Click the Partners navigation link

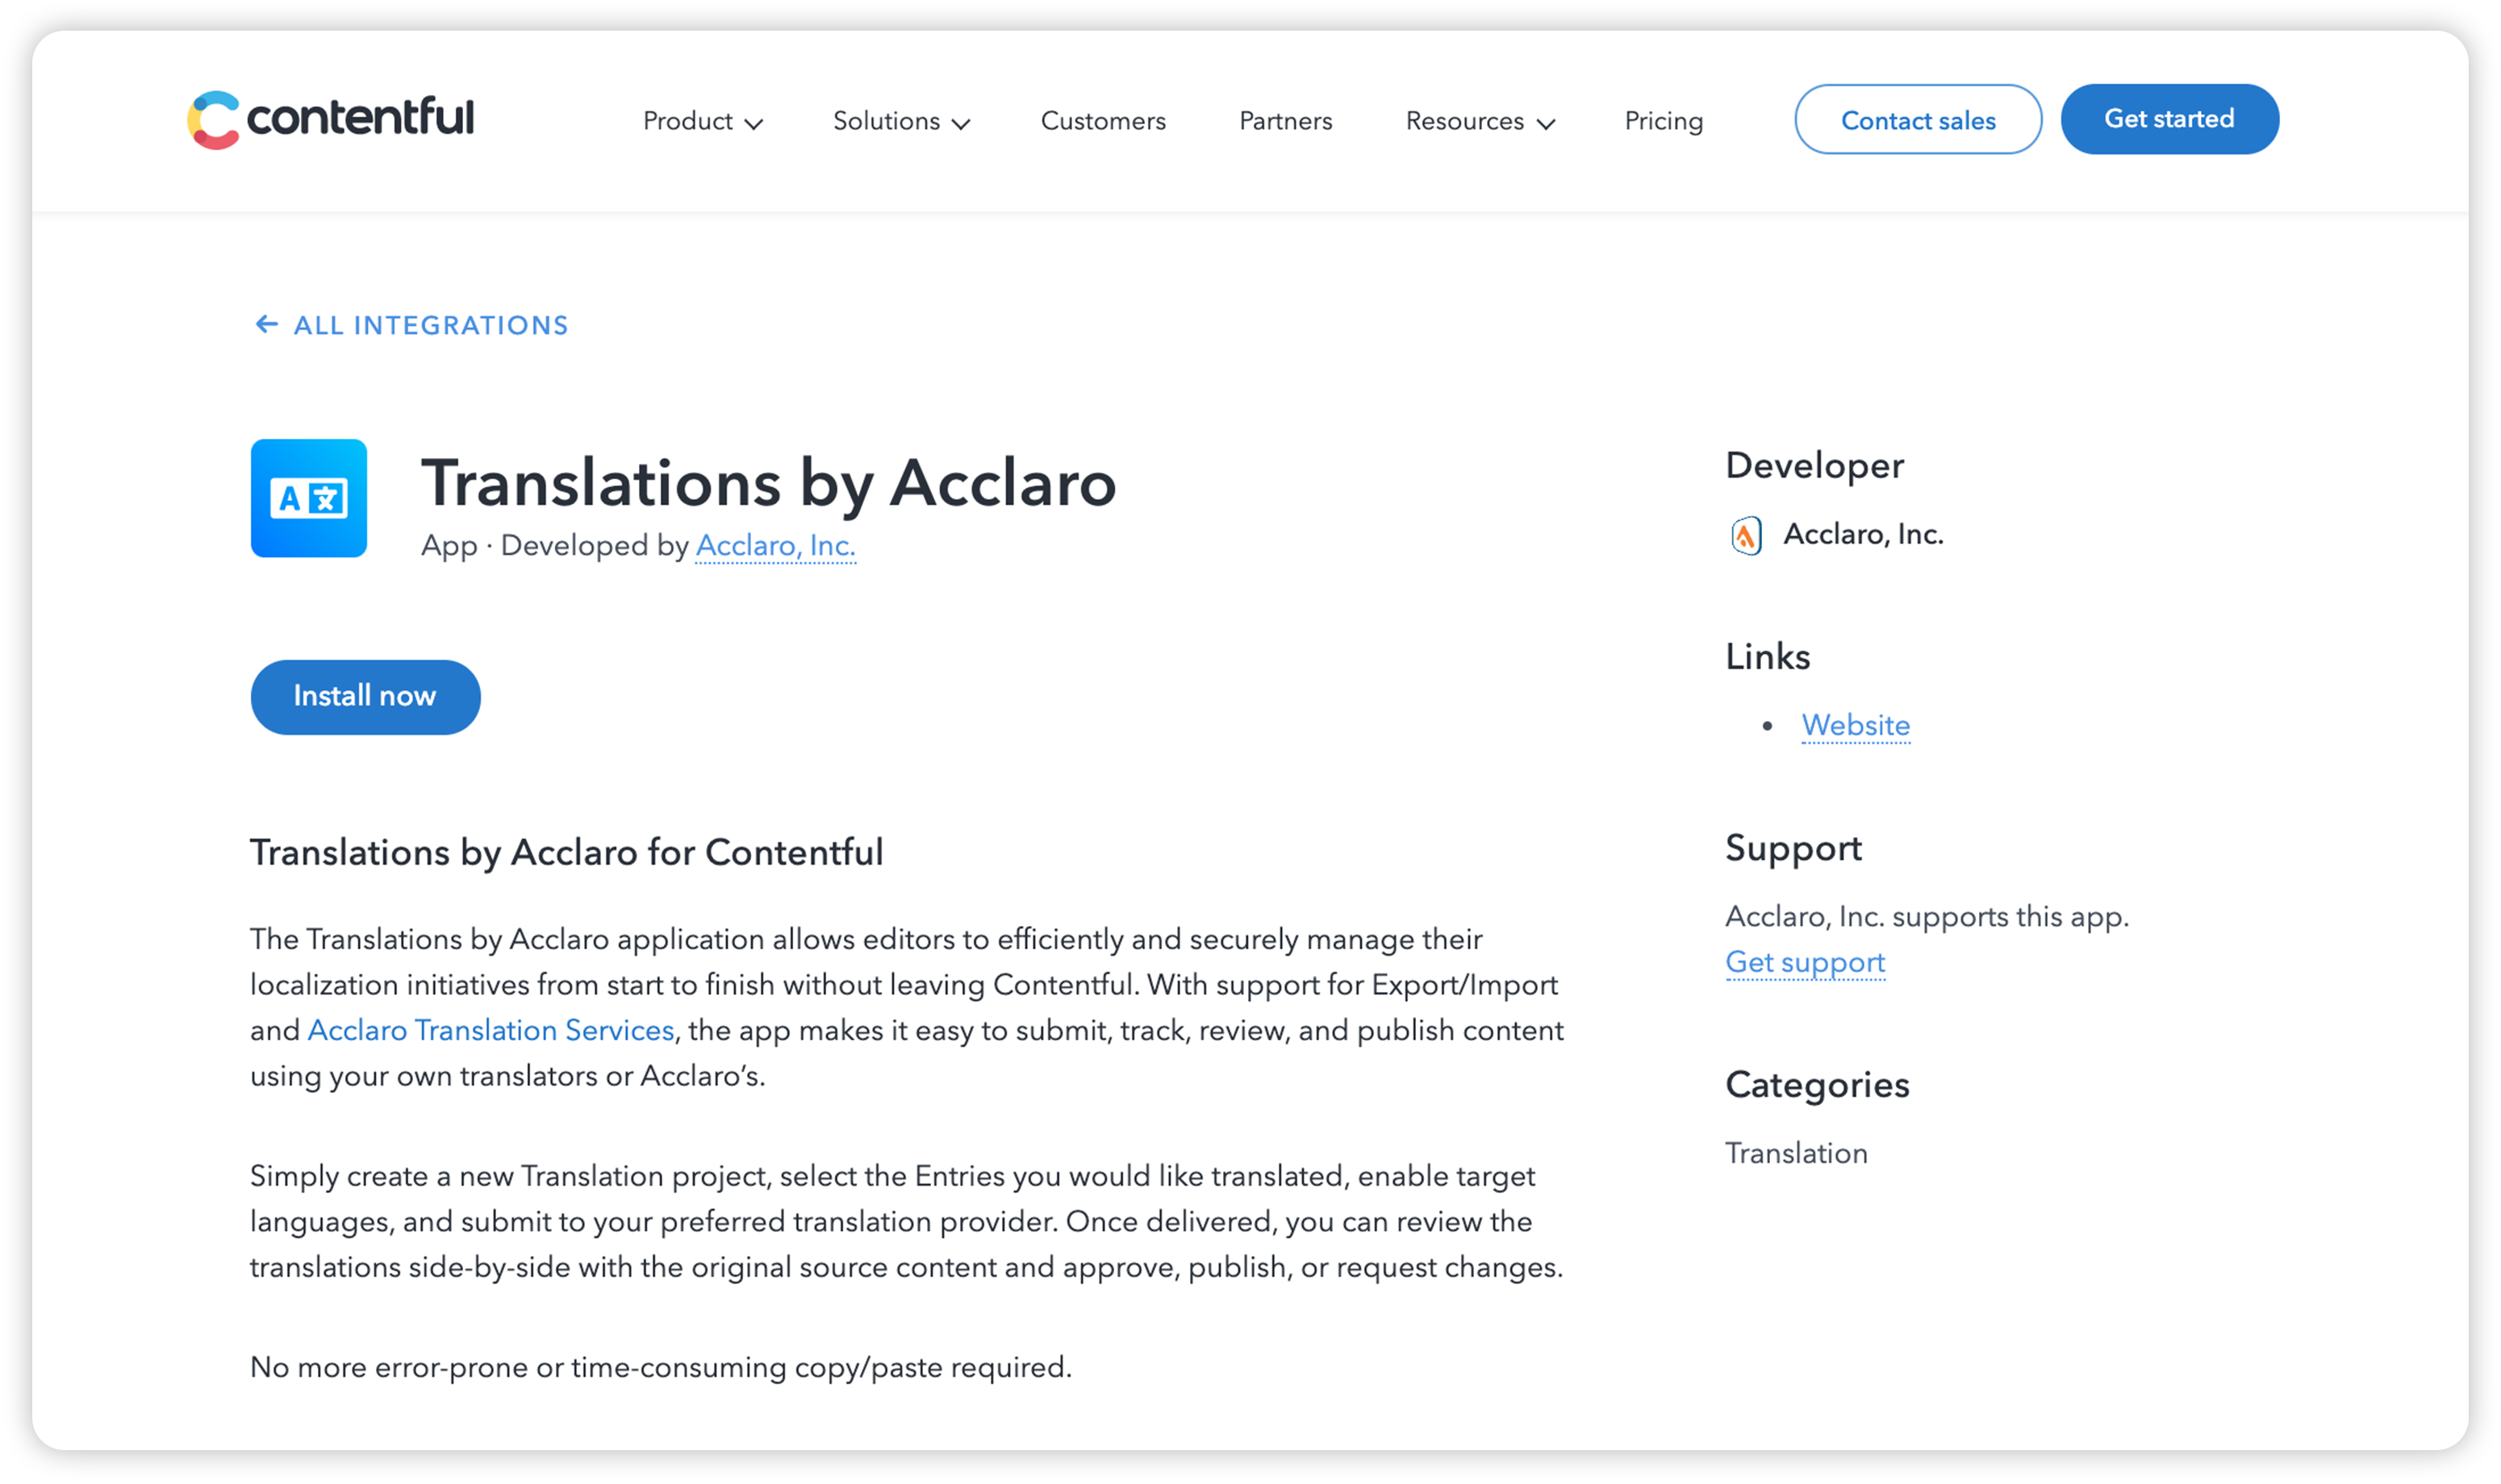tap(1286, 120)
